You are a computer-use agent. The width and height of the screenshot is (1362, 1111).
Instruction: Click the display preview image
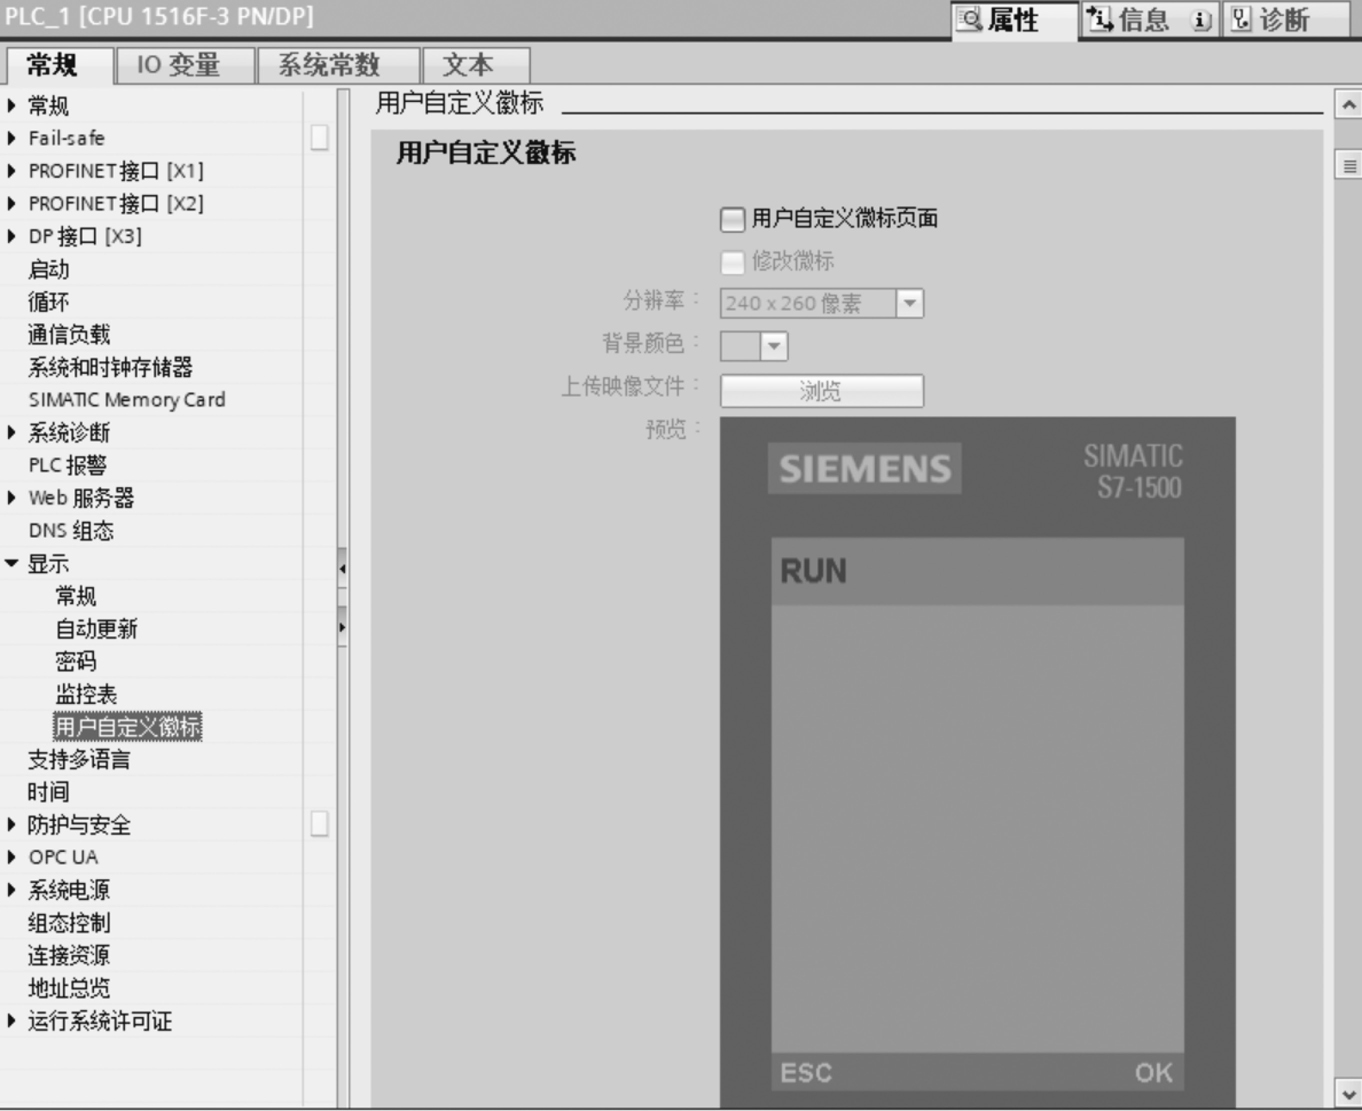coord(977,762)
